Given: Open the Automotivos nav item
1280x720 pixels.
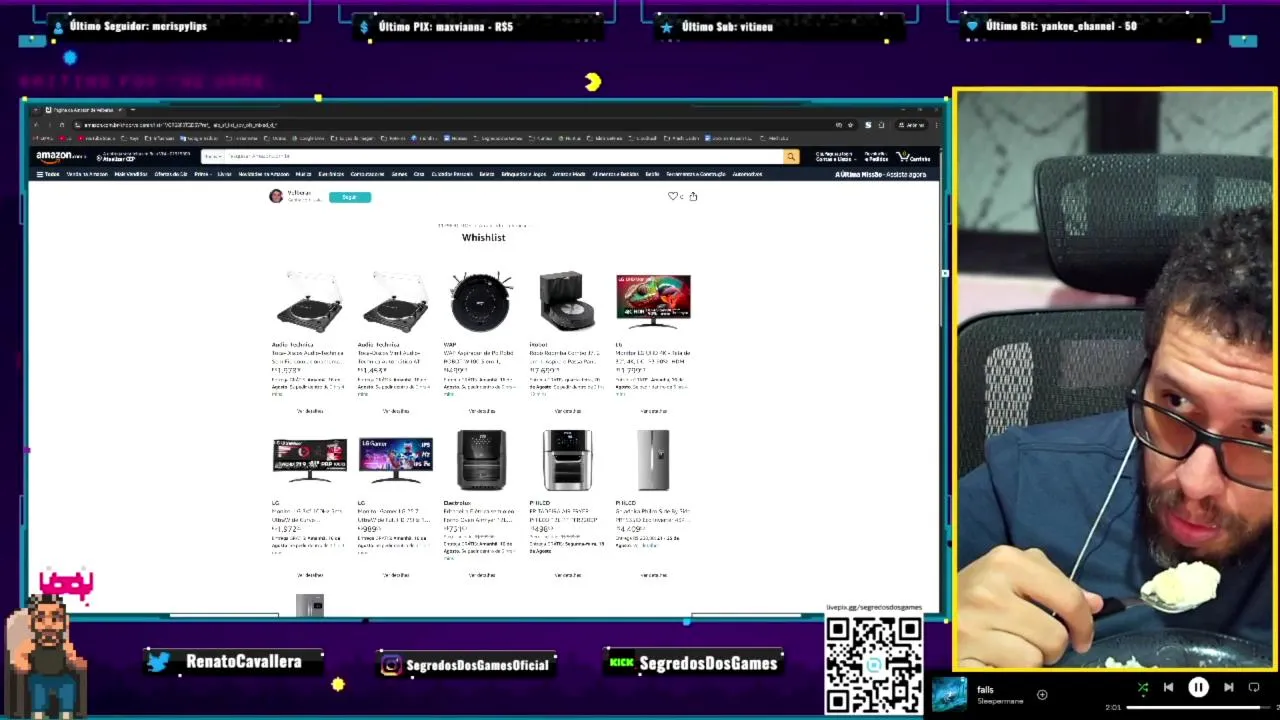Looking at the screenshot, I should coord(747,174).
